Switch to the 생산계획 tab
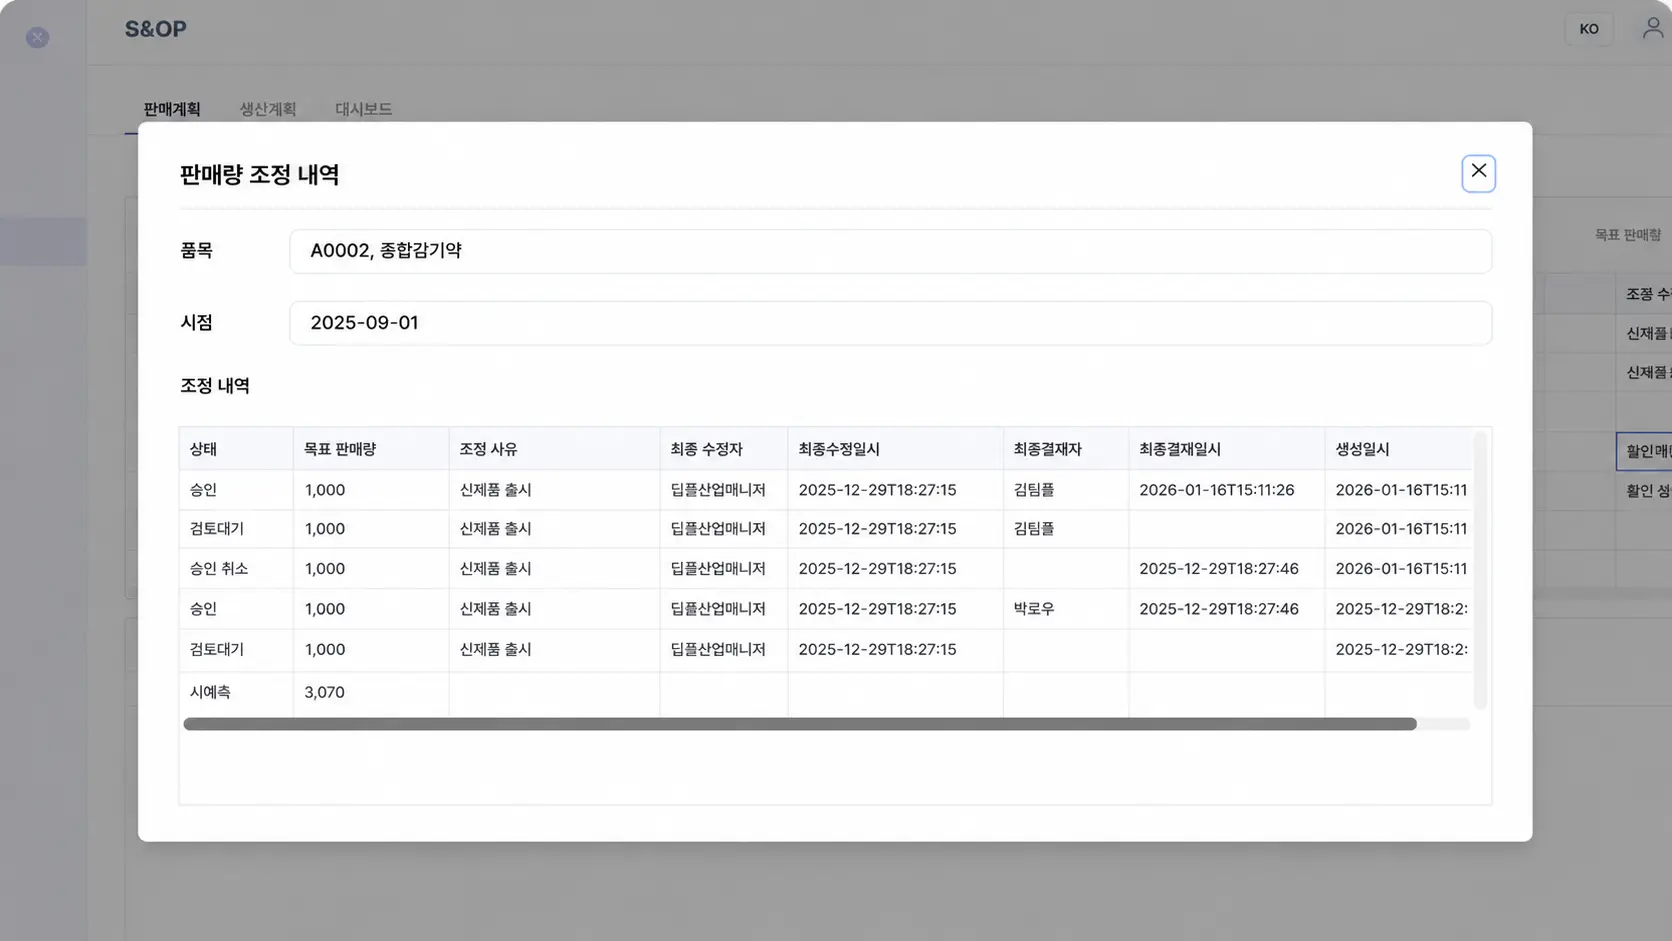 point(267,109)
